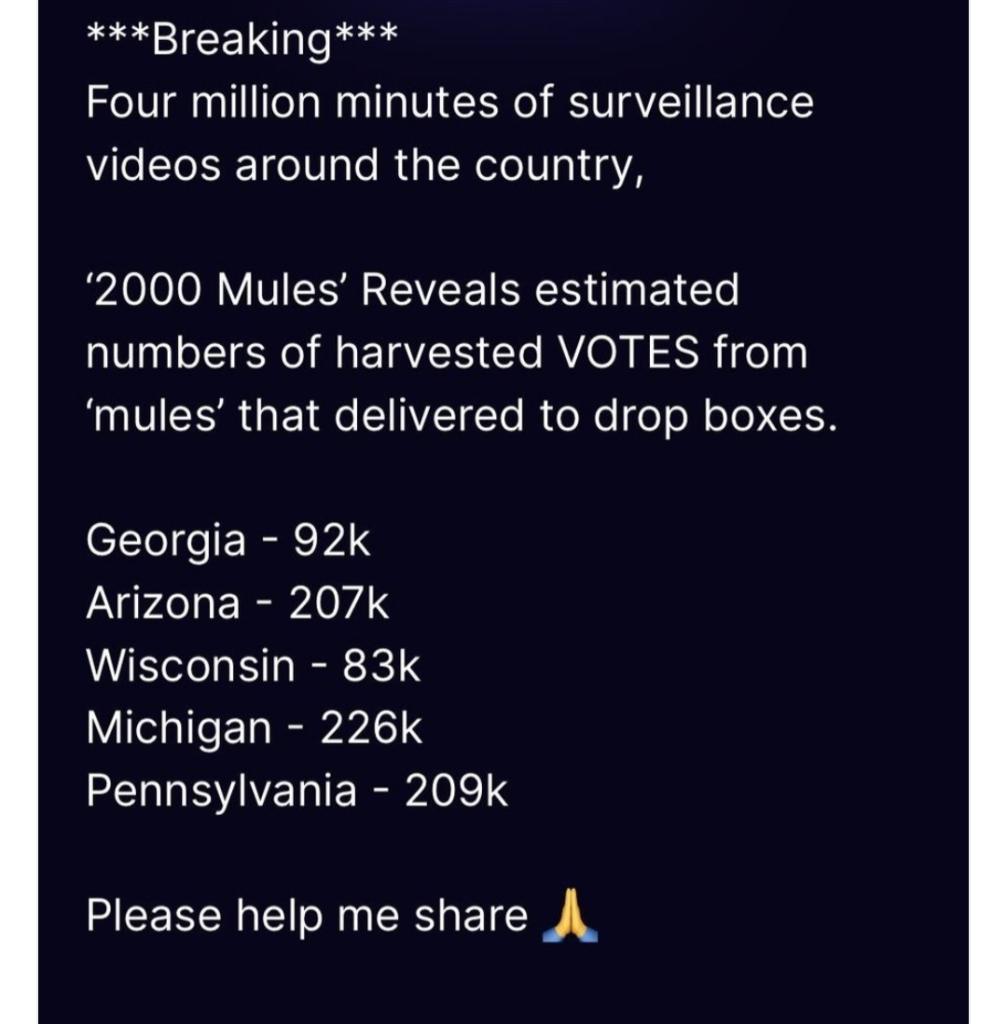Select the "Georgia - 92k" line
Screen dimensions: 1007x1024
coord(228,541)
